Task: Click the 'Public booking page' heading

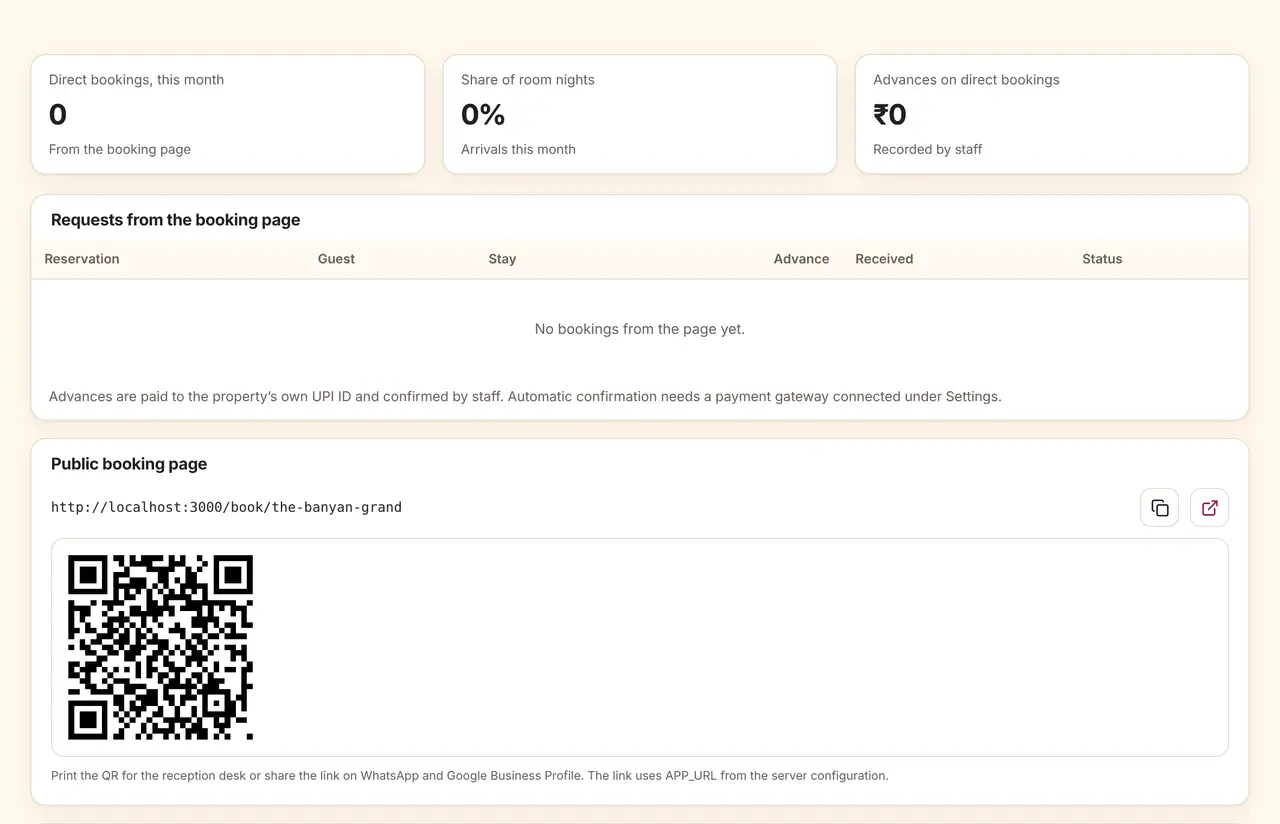Action: tap(129, 464)
